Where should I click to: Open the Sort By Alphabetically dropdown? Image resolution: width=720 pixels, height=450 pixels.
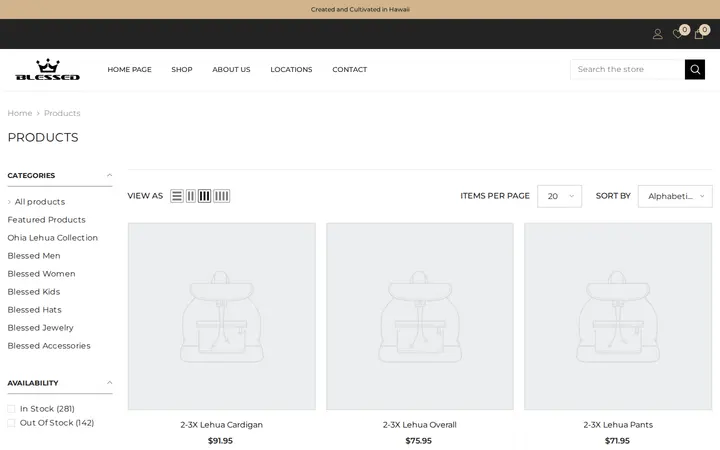coord(675,196)
